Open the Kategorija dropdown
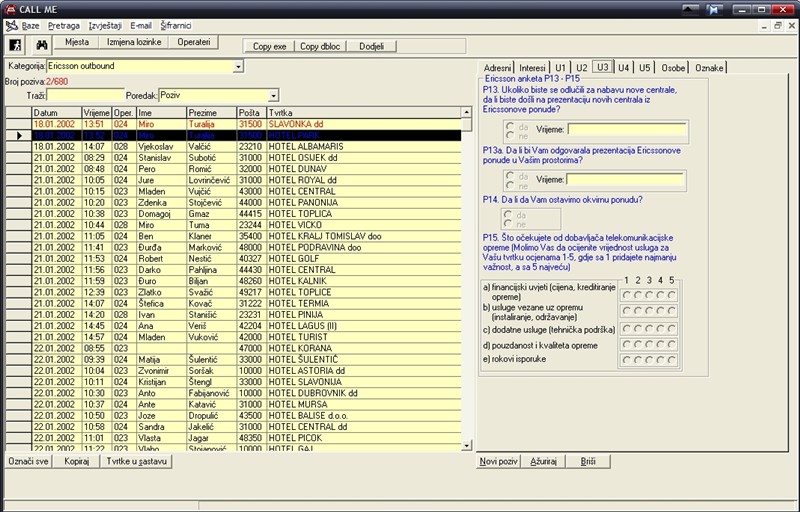This screenshot has width=800, height=512. [238, 66]
